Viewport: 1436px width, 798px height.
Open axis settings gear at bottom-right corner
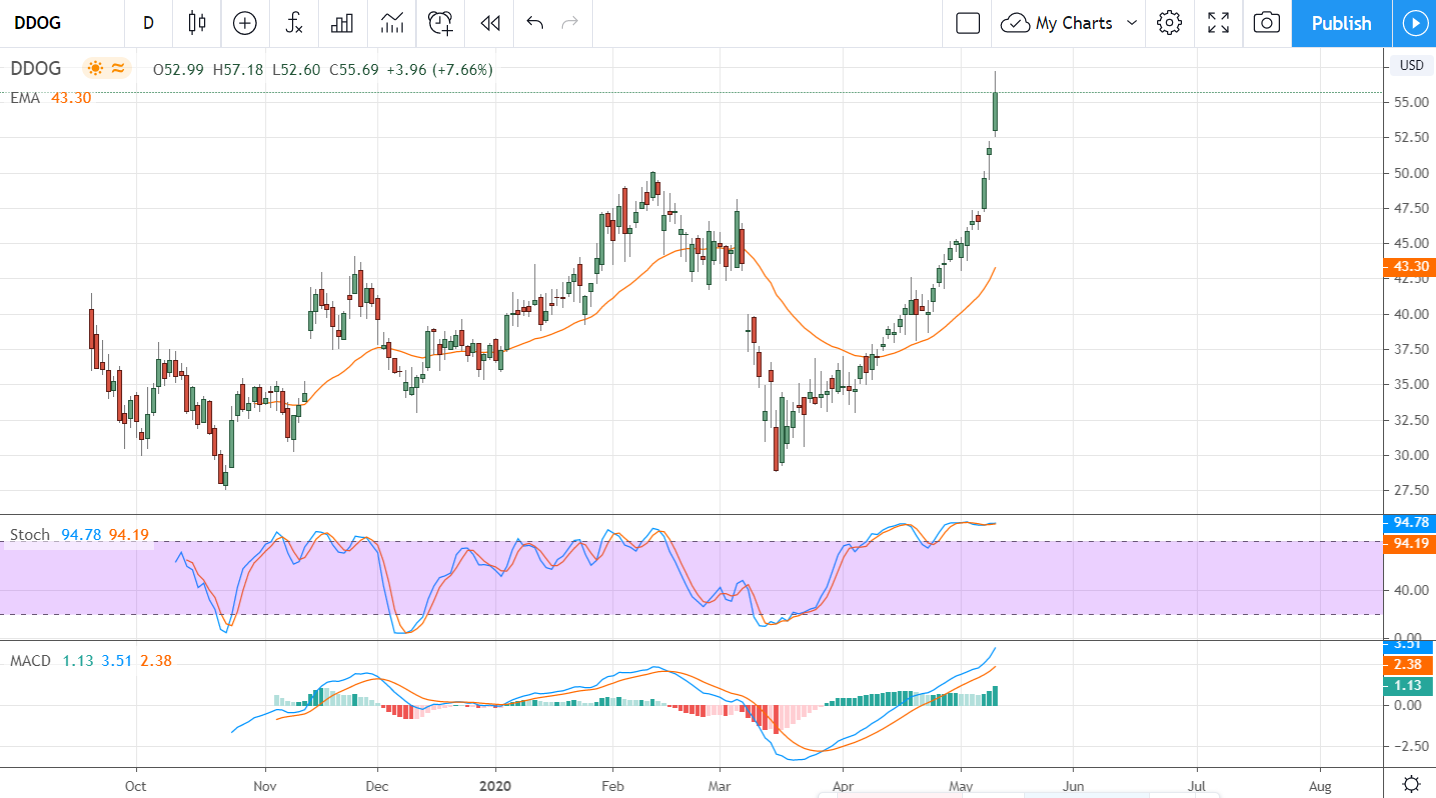point(1411,784)
